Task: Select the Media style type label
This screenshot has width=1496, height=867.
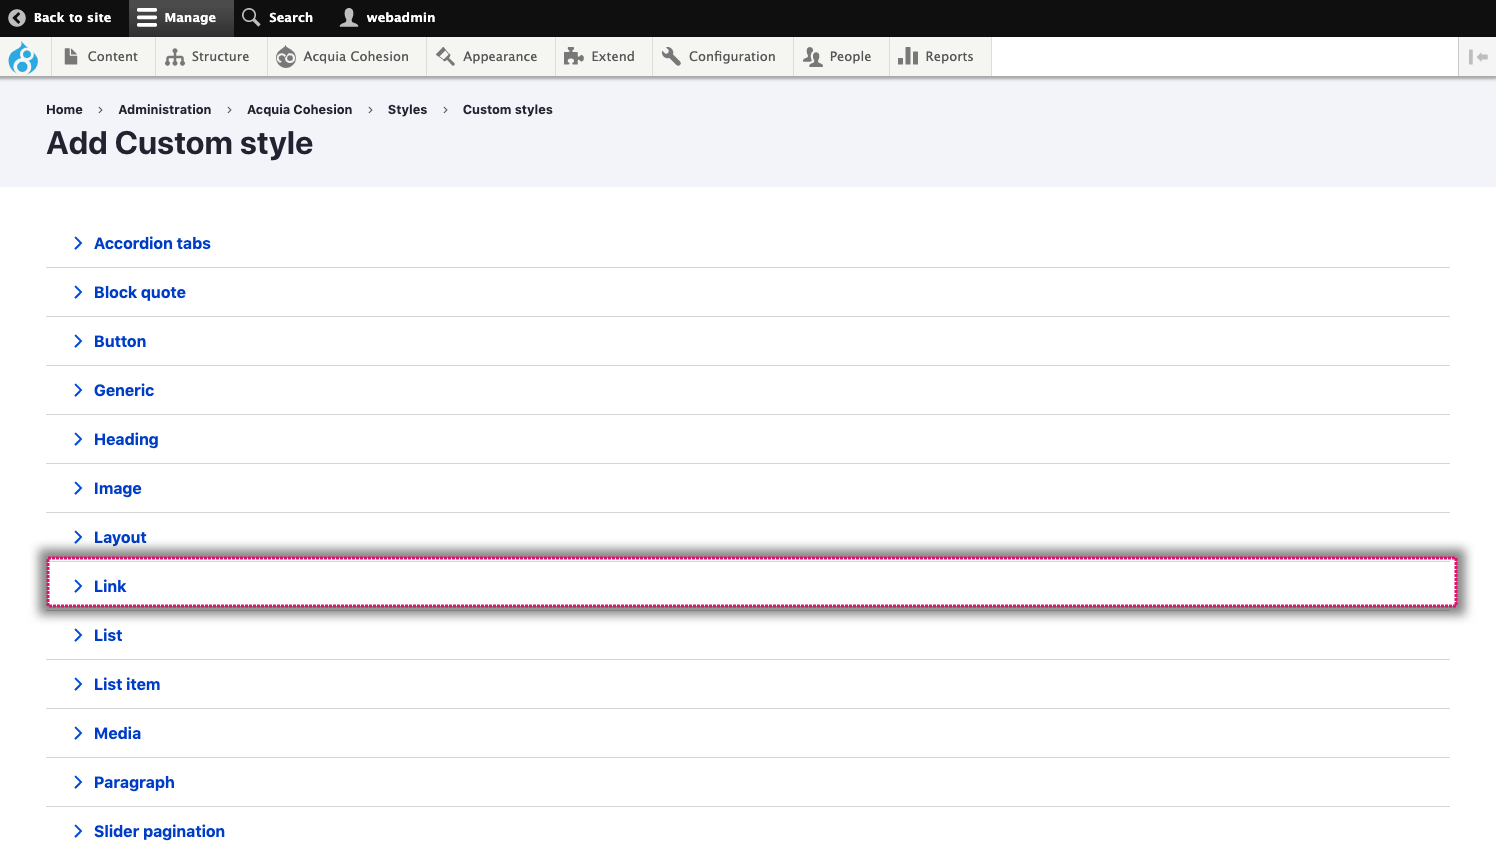Action: click(x=118, y=733)
